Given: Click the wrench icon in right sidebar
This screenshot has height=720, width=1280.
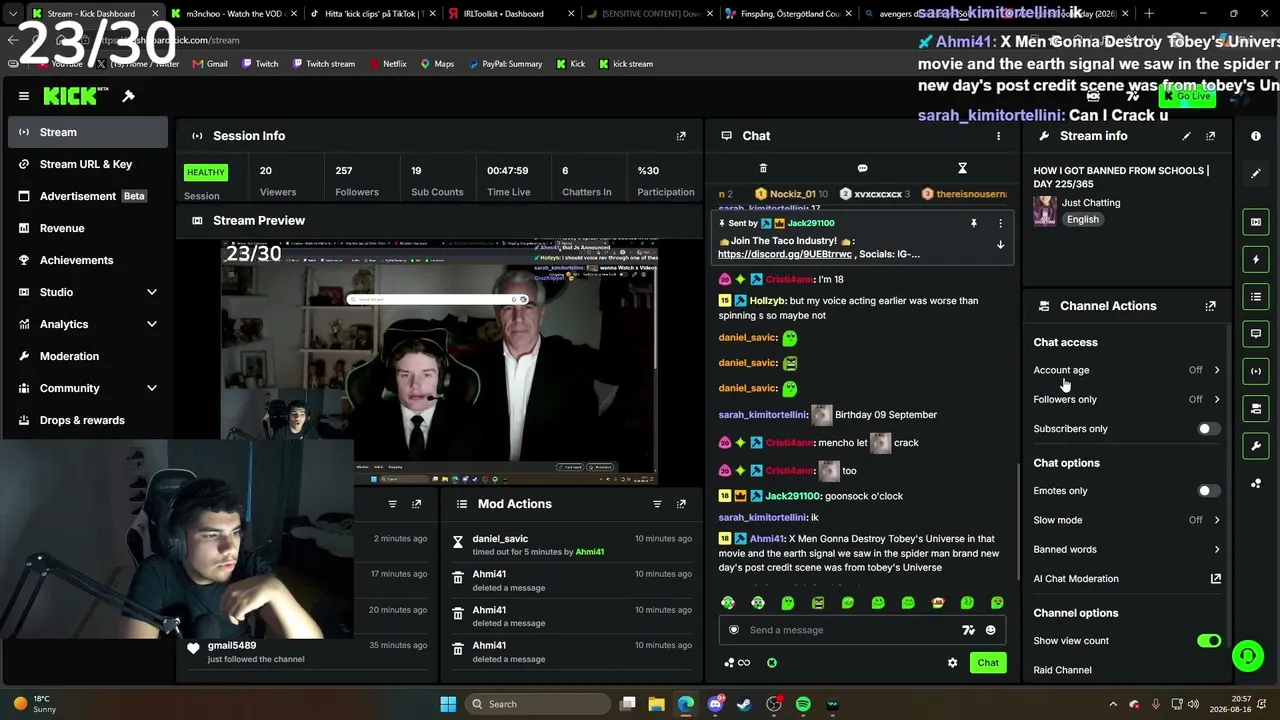Looking at the screenshot, I should (x=1256, y=446).
